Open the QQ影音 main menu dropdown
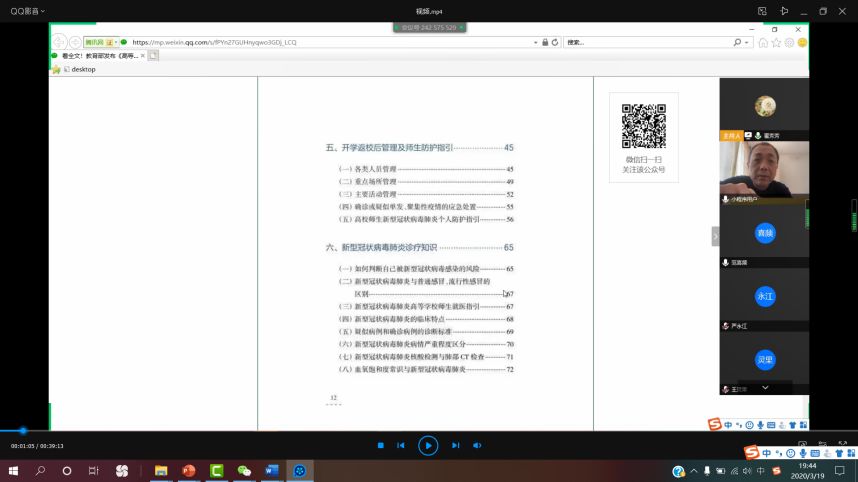The image size is (858, 482). (x=27, y=11)
